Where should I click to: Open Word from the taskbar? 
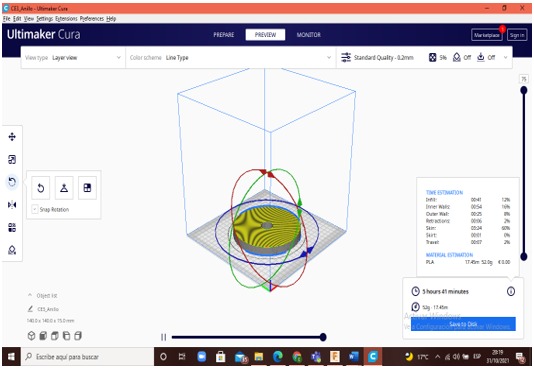pos(354,356)
